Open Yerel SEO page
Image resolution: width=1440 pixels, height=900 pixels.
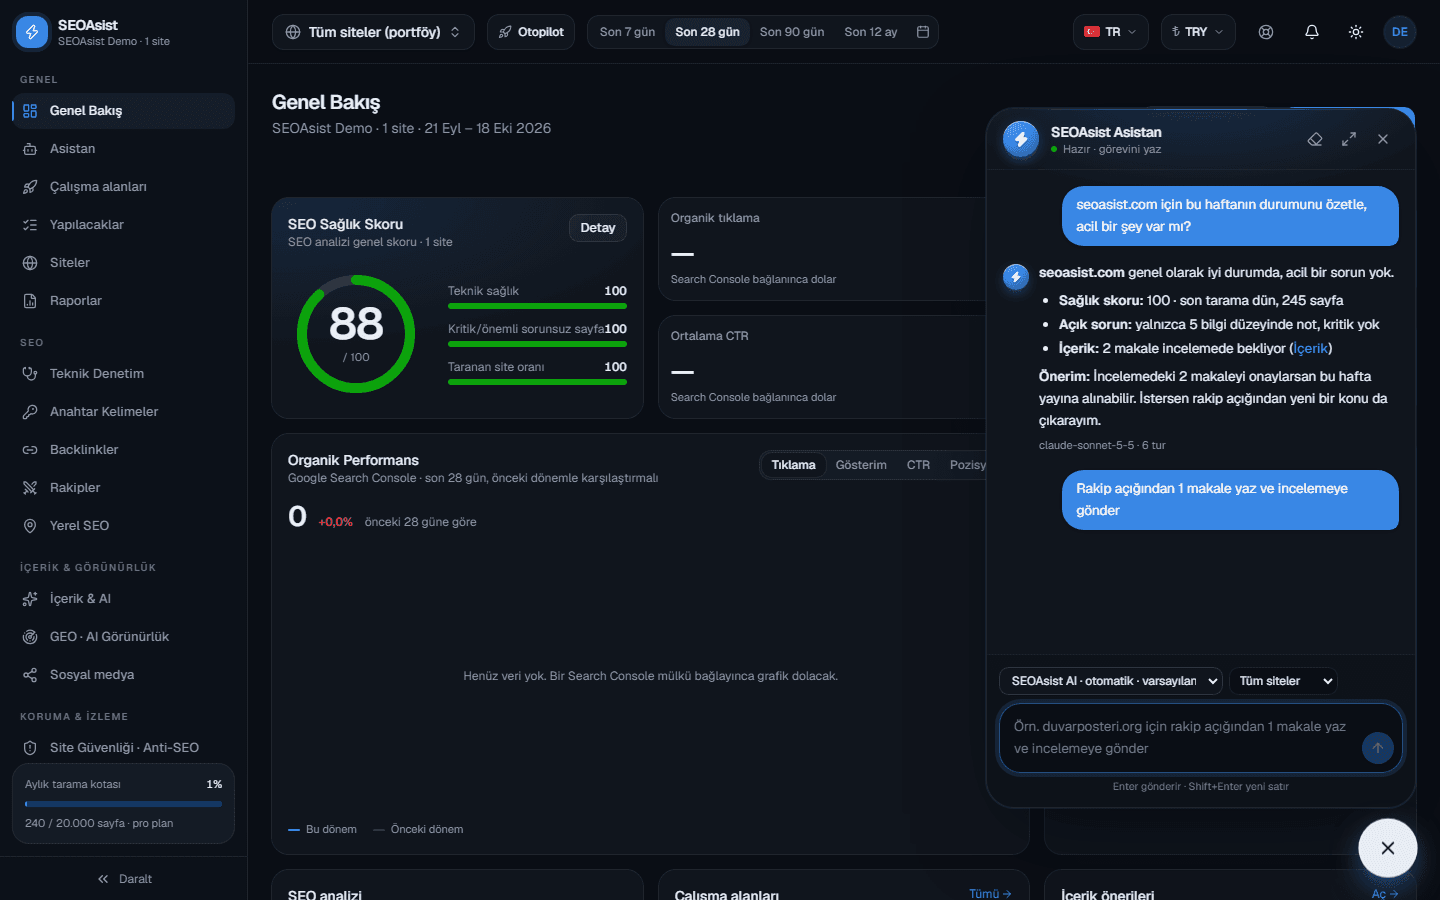click(123, 526)
